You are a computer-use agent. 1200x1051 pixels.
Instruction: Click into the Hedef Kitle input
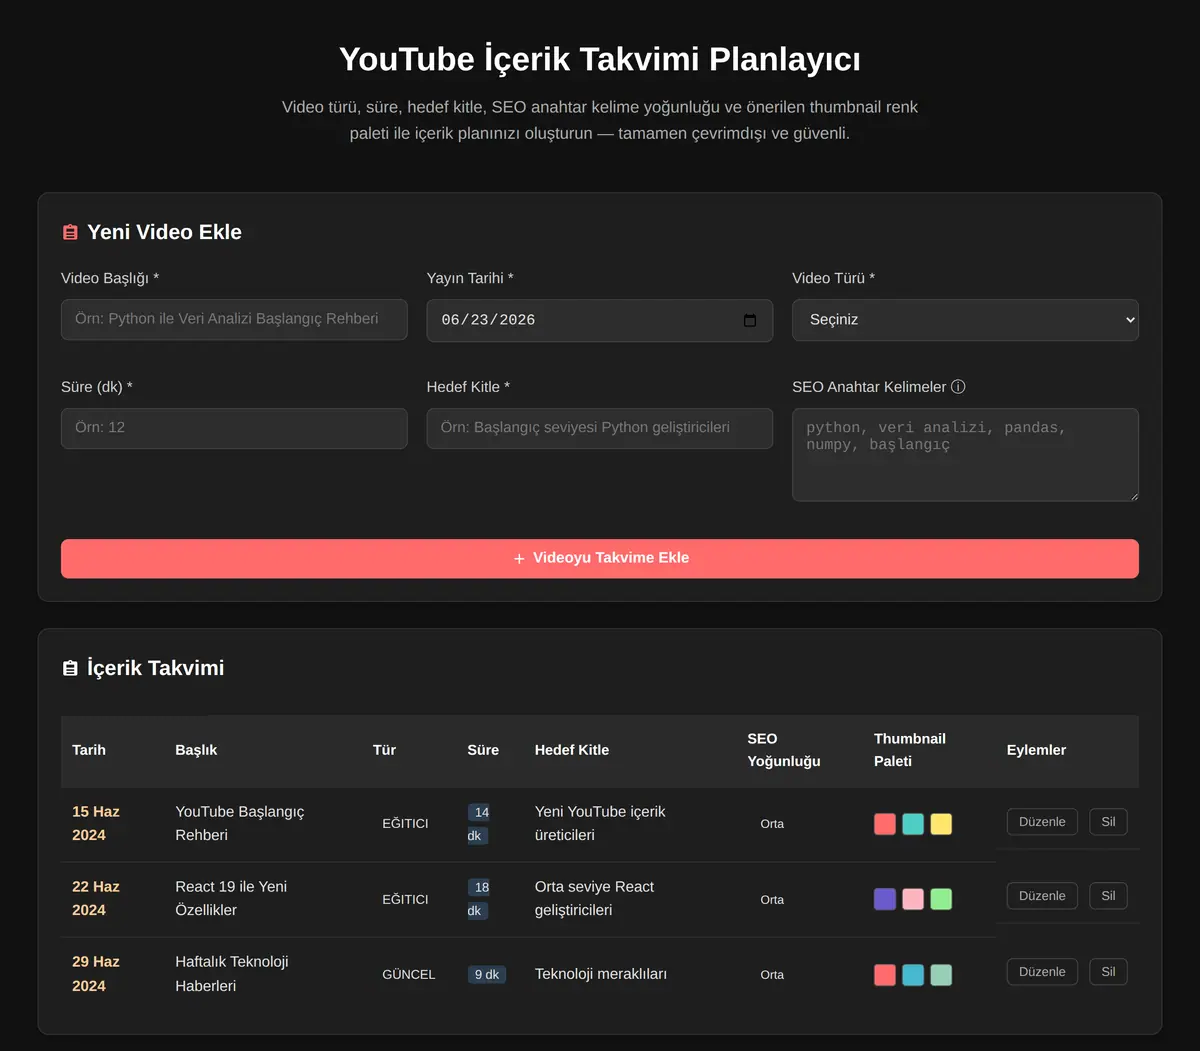pyautogui.click(x=600, y=428)
